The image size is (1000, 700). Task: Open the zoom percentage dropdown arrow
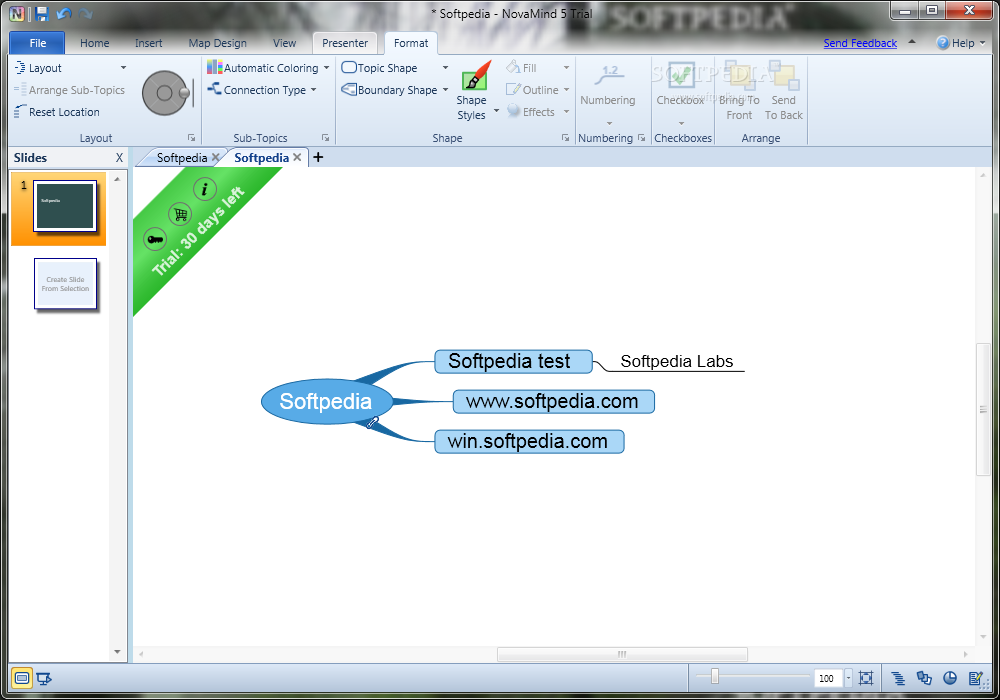[x=848, y=678]
